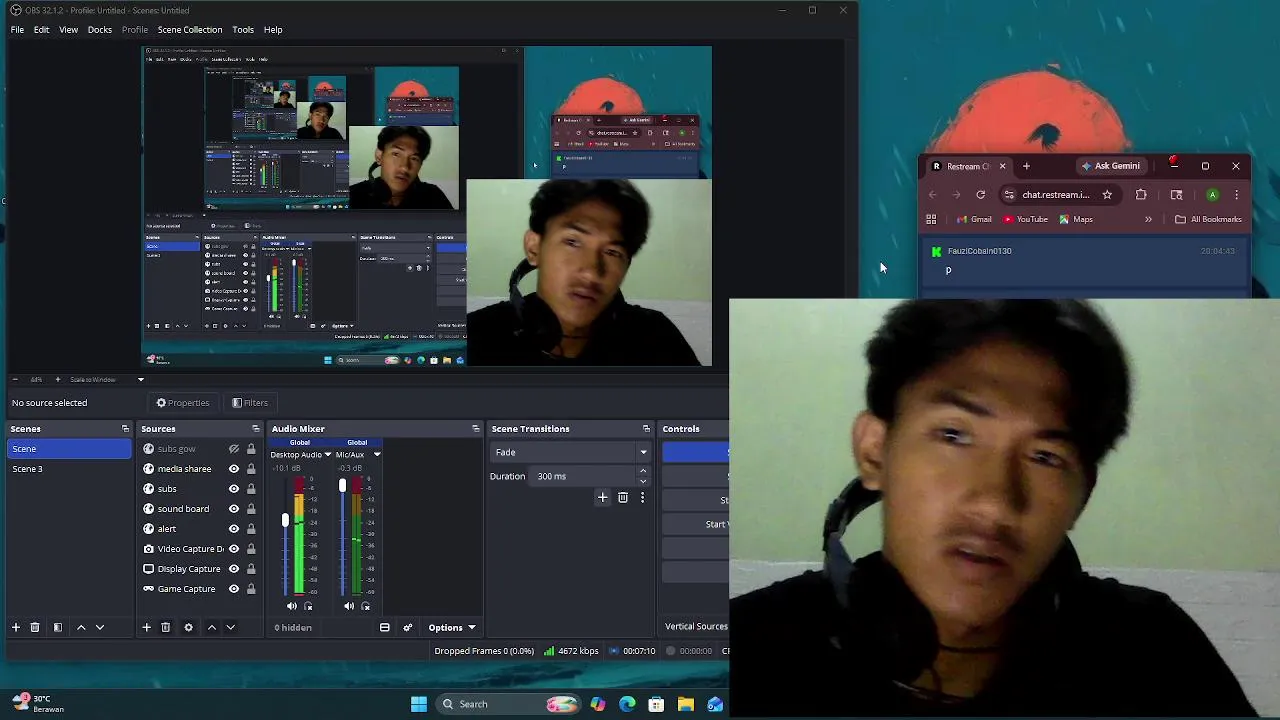The image size is (1280, 720).
Task: Add a scene transition with plus icon
Action: (602, 497)
